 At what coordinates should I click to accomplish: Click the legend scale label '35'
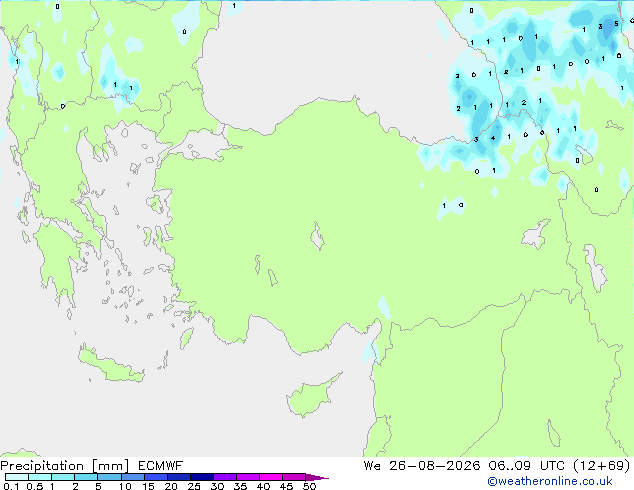pyautogui.click(x=240, y=486)
